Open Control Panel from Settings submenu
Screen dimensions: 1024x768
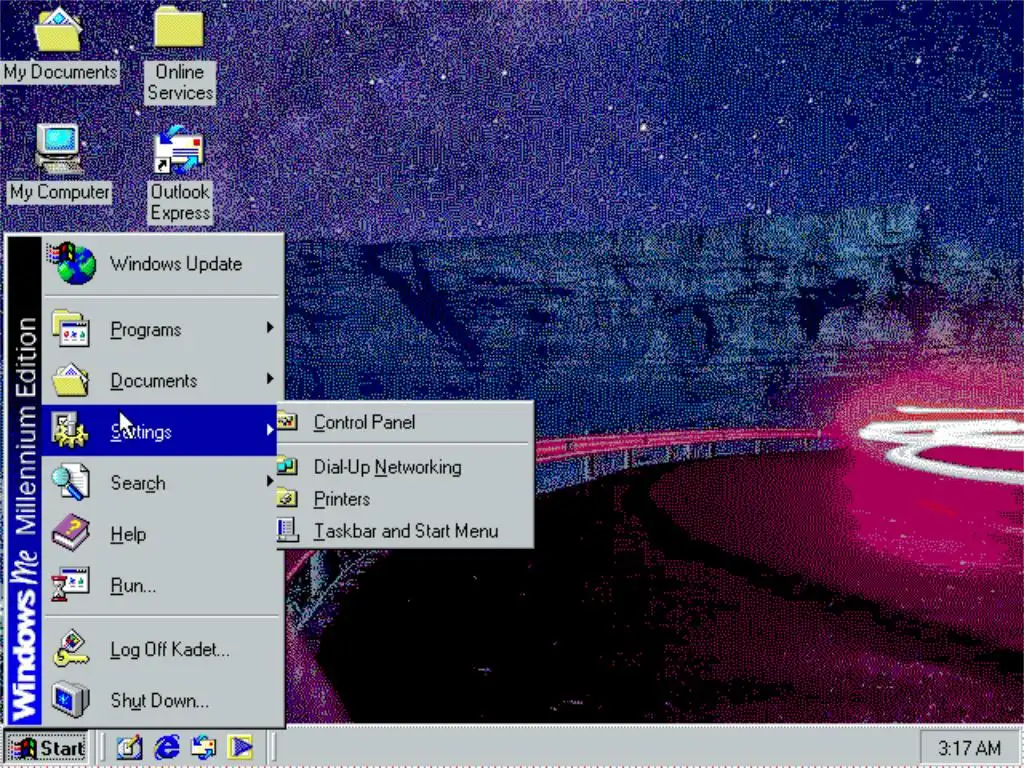coord(405,423)
